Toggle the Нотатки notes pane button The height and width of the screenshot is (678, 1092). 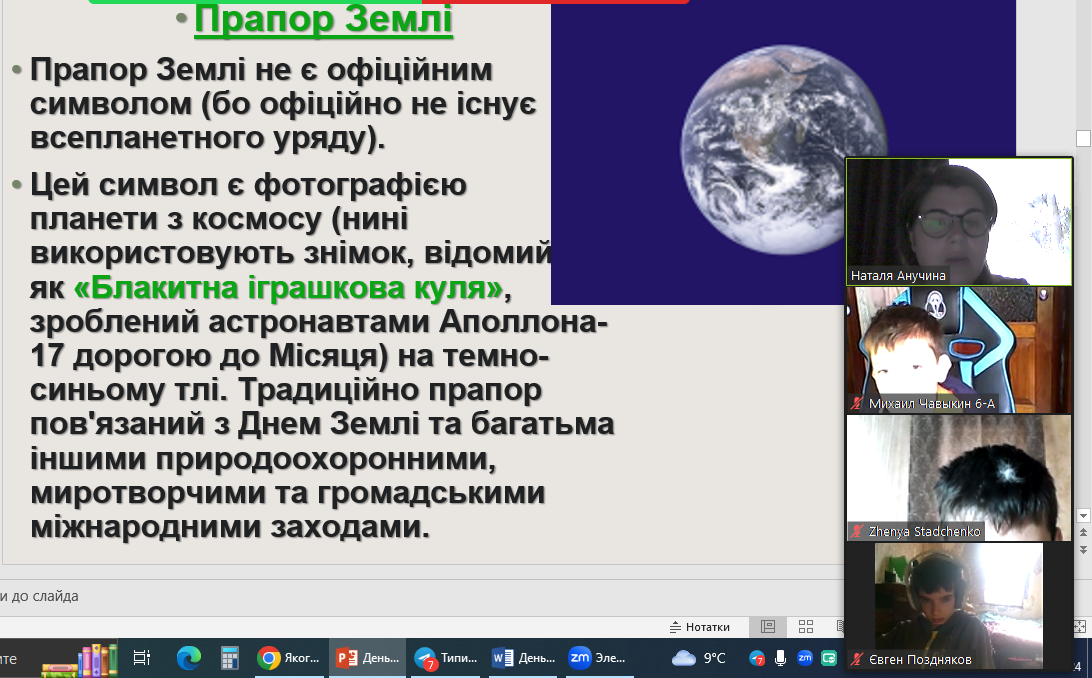[700, 627]
